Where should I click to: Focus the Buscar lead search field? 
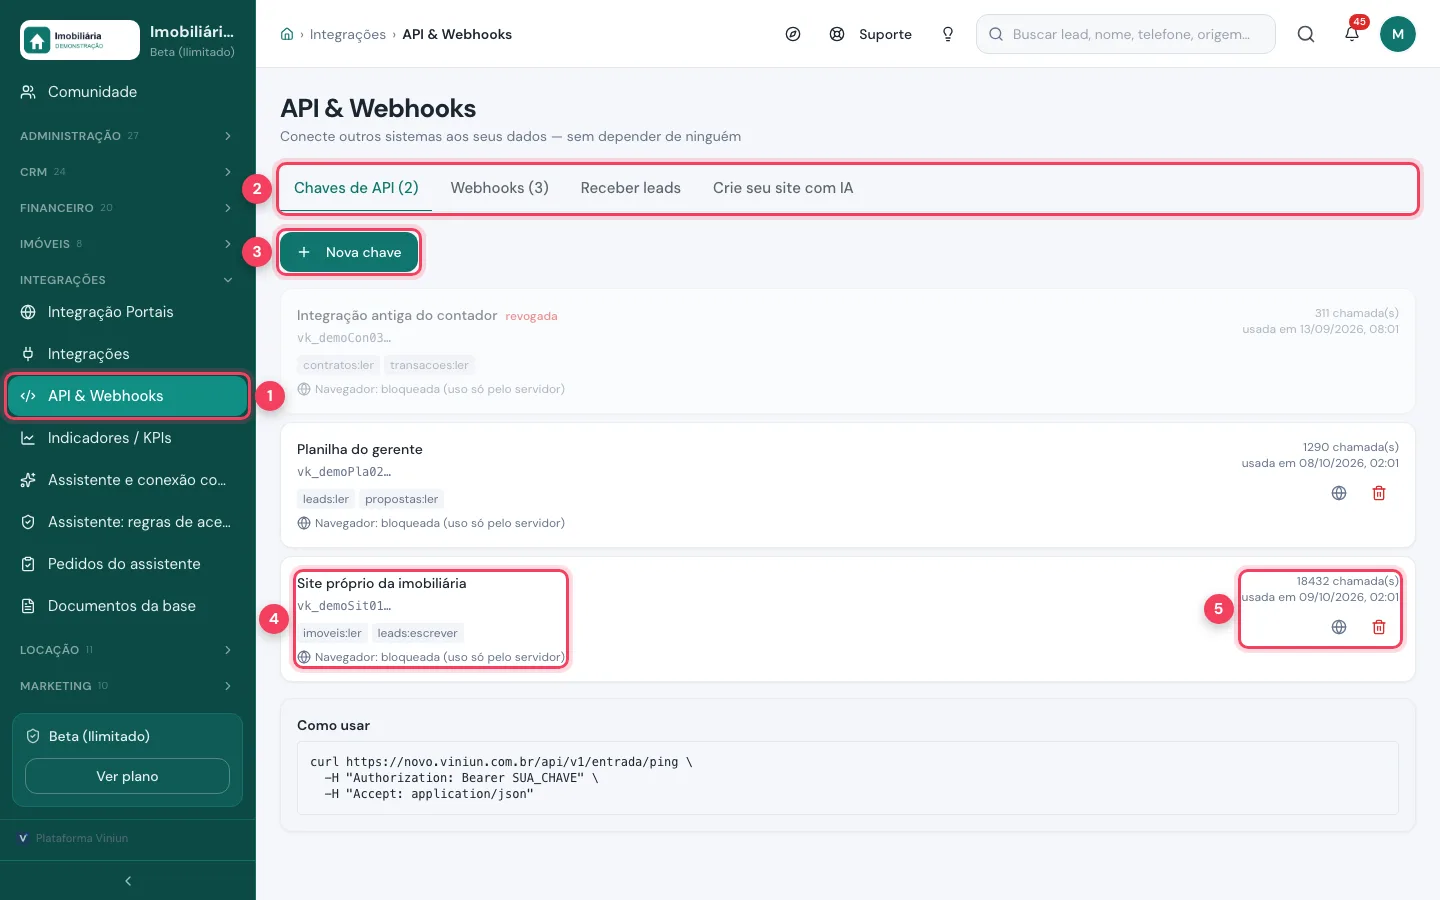point(1126,34)
